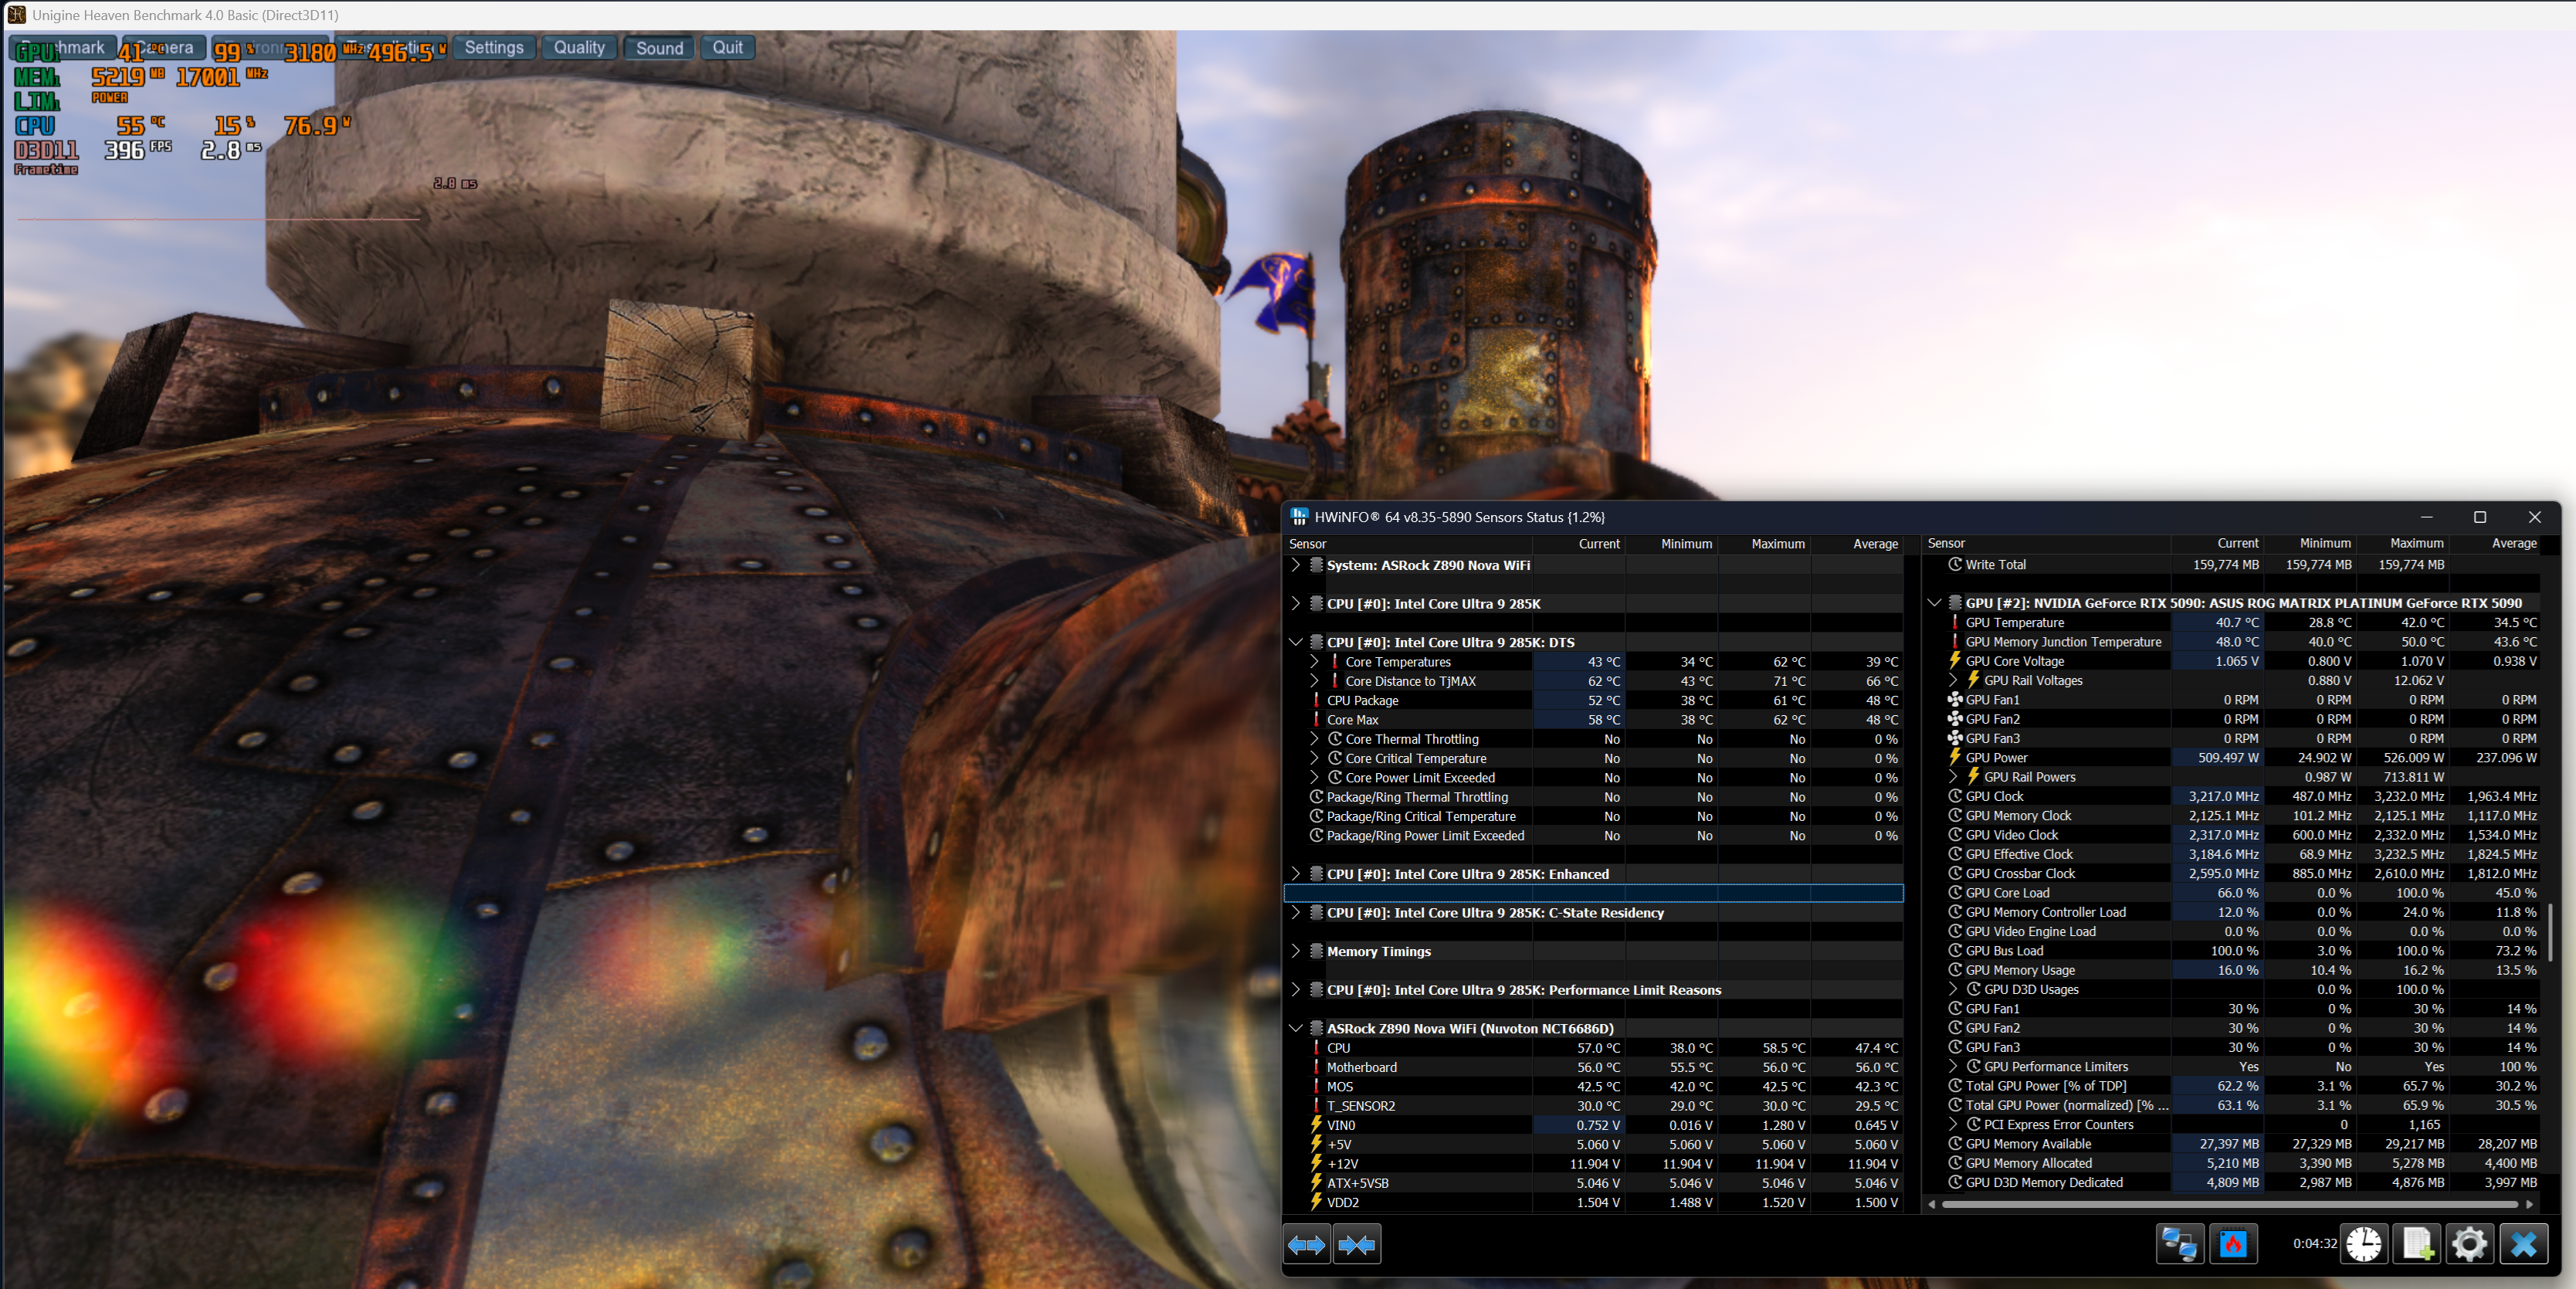Start logging with the document-plus icon
2576x1289 pixels.
point(2417,1244)
